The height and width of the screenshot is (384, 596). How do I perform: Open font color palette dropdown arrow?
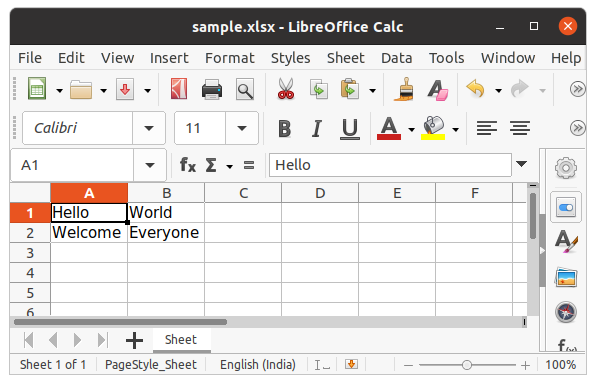pos(411,129)
